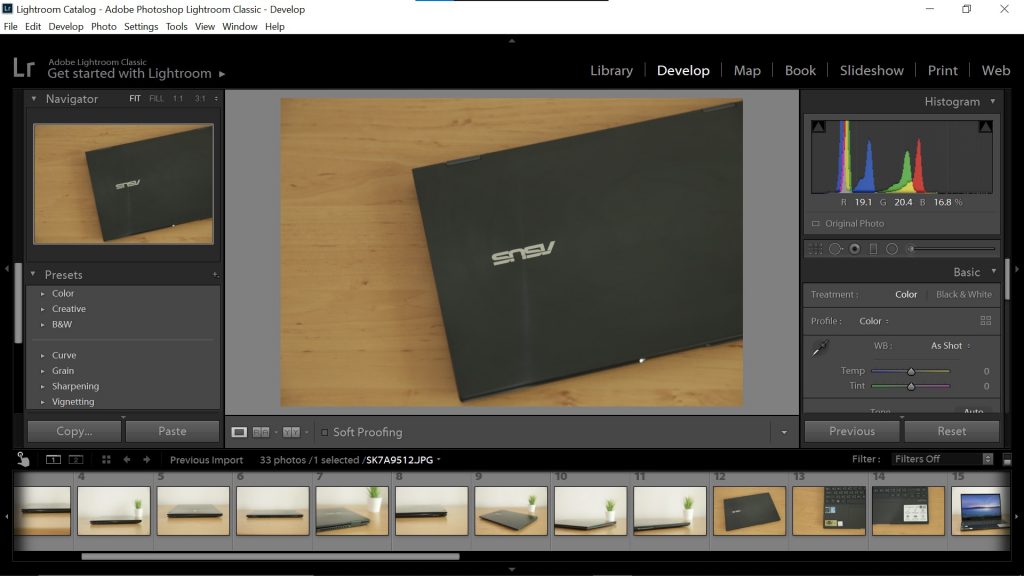The image size is (1024, 576).
Task: Hide the top module picker panel arrow
Action: tap(512, 40)
